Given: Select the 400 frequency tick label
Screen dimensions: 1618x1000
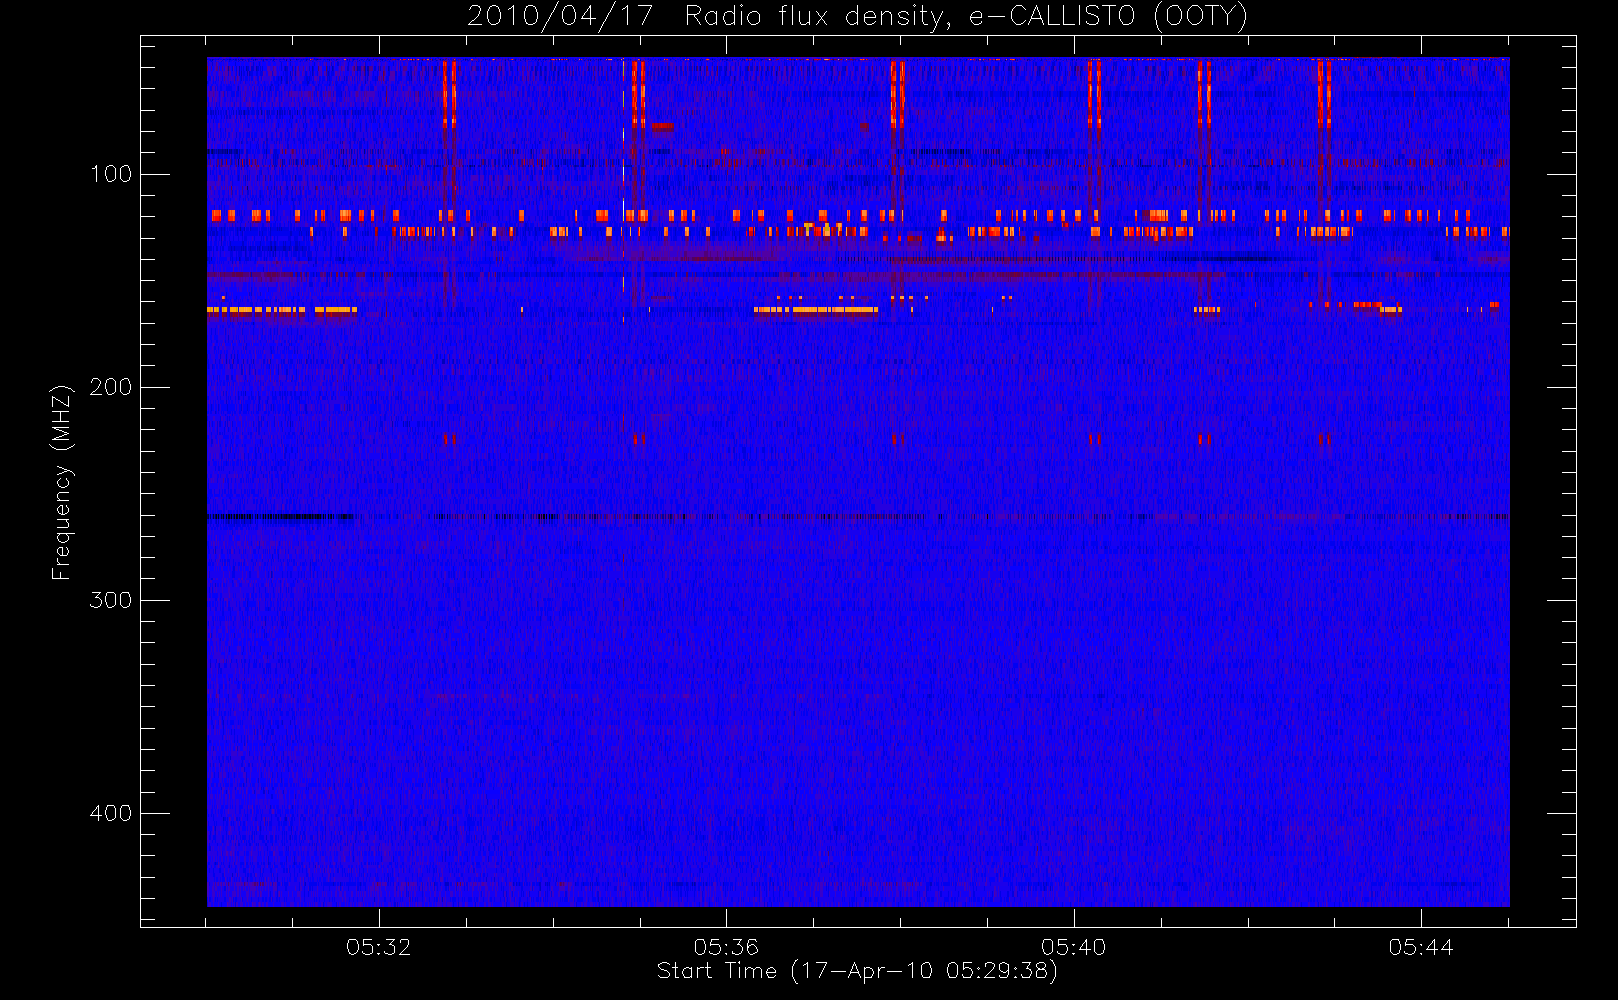Looking at the screenshot, I should (111, 813).
